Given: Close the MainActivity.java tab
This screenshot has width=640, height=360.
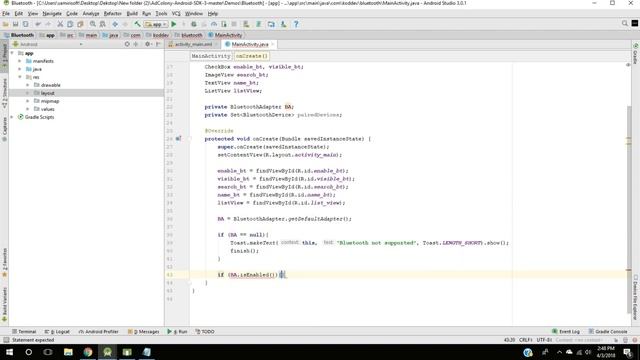Looking at the screenshot, I should click(273, 44).
